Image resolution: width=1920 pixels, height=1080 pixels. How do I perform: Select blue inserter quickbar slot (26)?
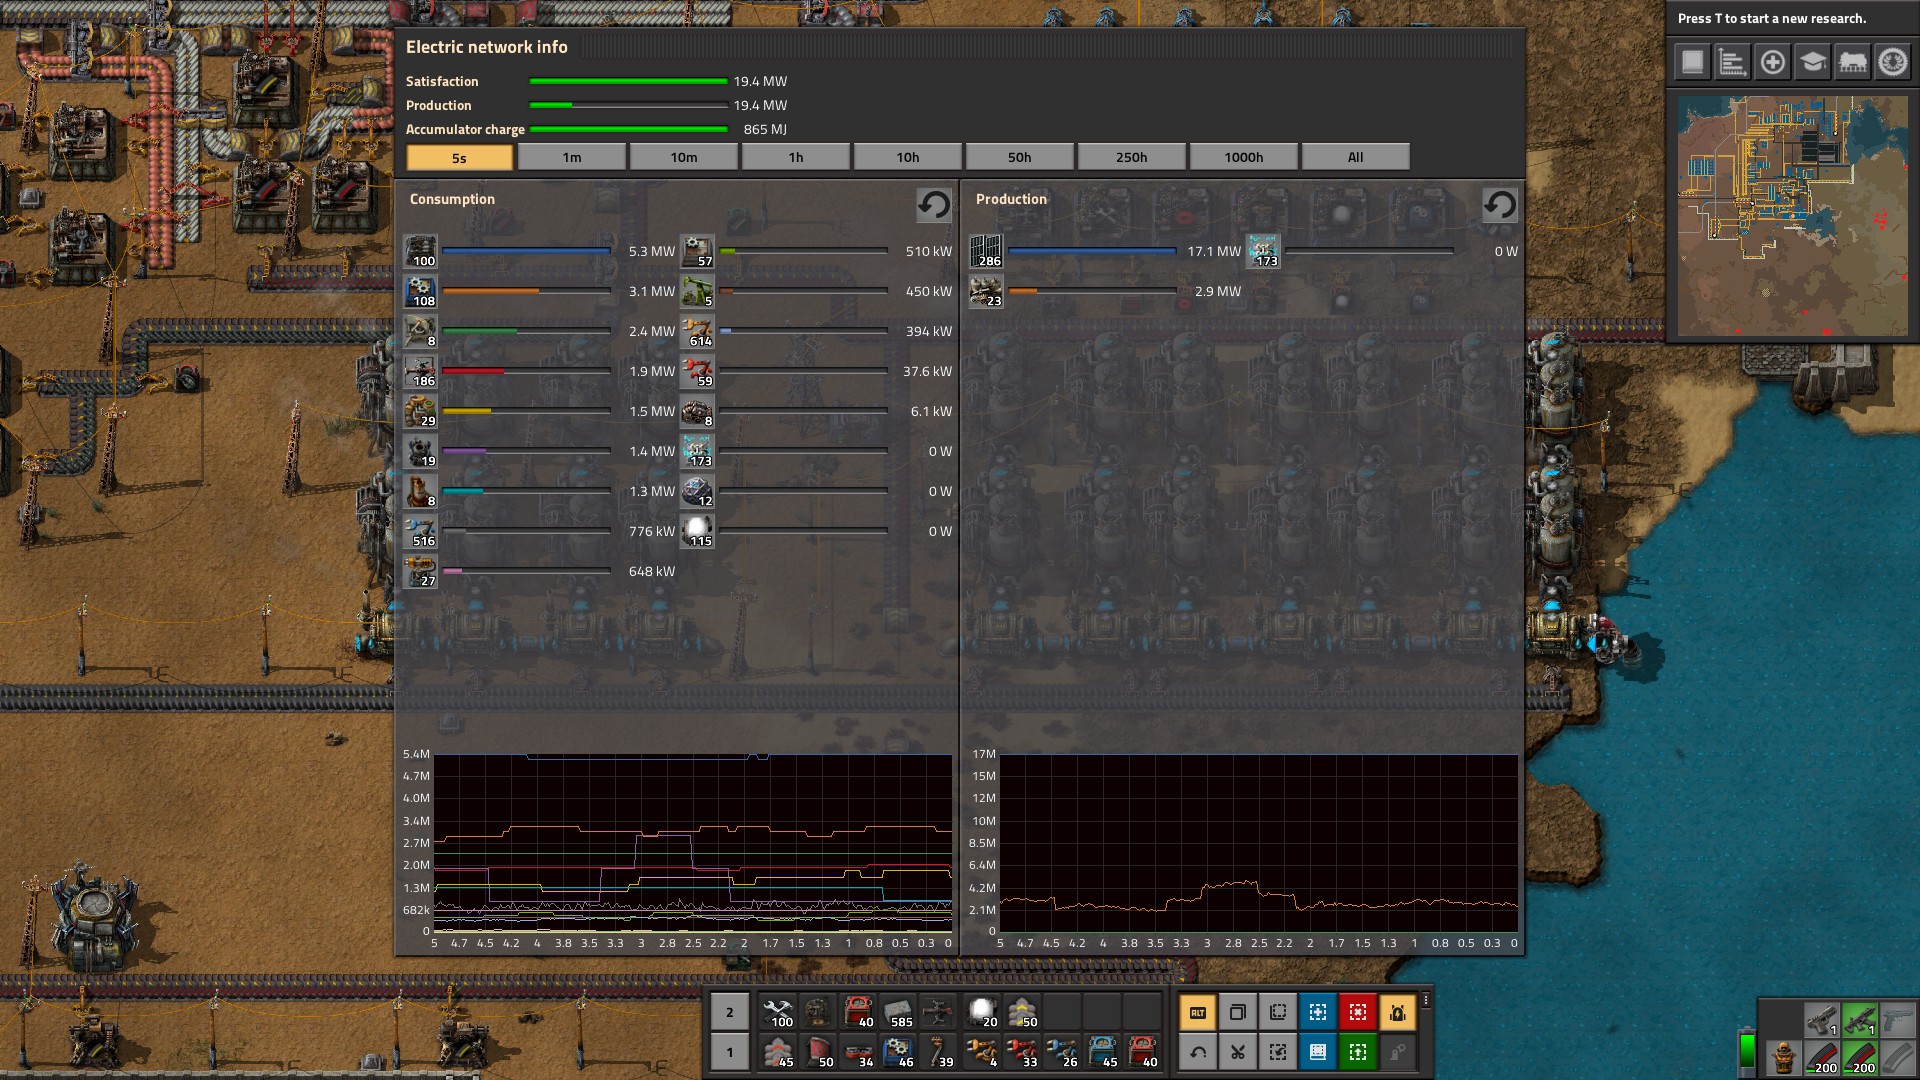(1062, 1052)
